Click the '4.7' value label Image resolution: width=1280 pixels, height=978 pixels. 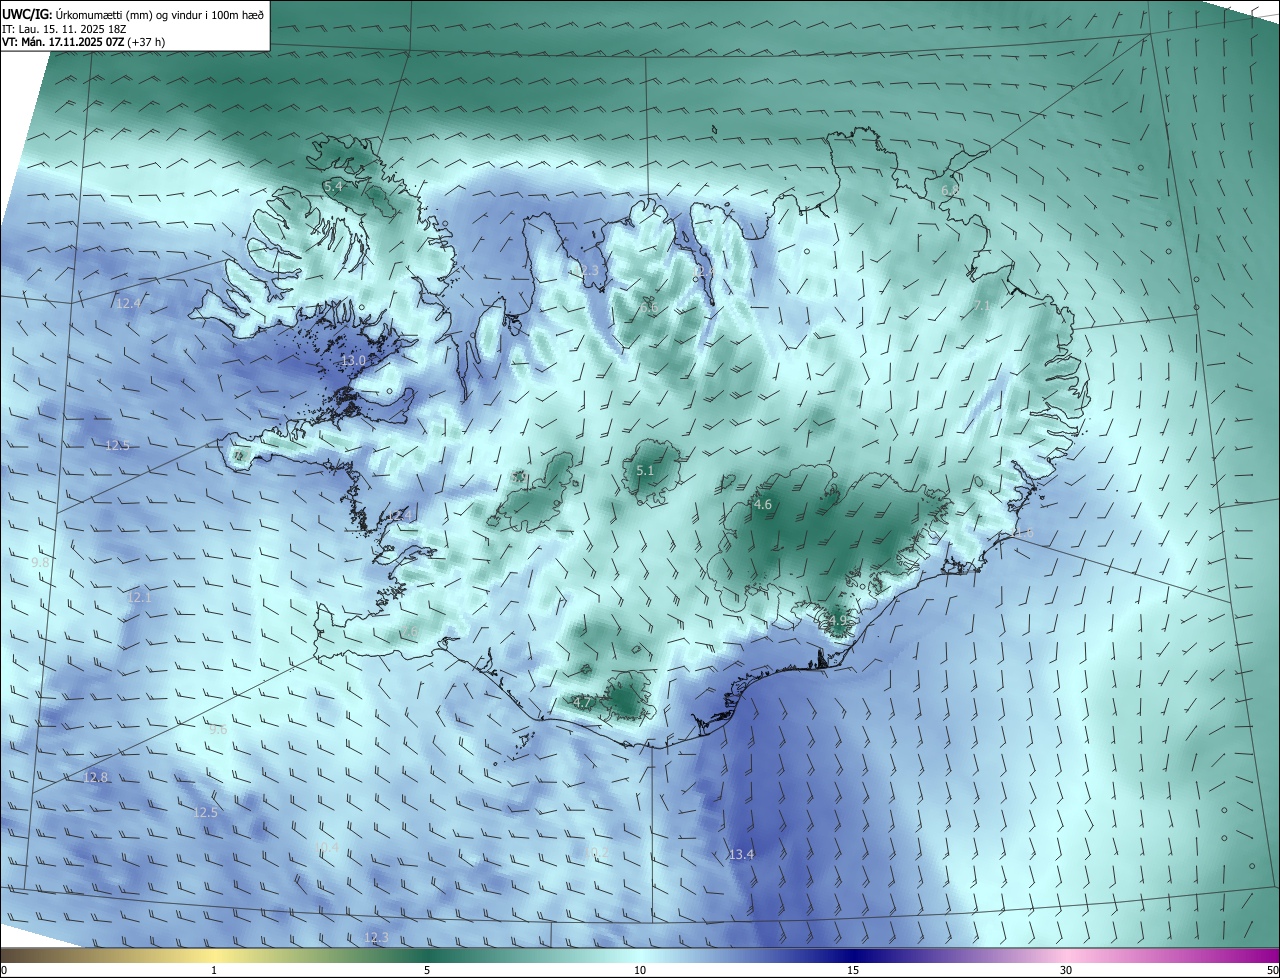583,702
